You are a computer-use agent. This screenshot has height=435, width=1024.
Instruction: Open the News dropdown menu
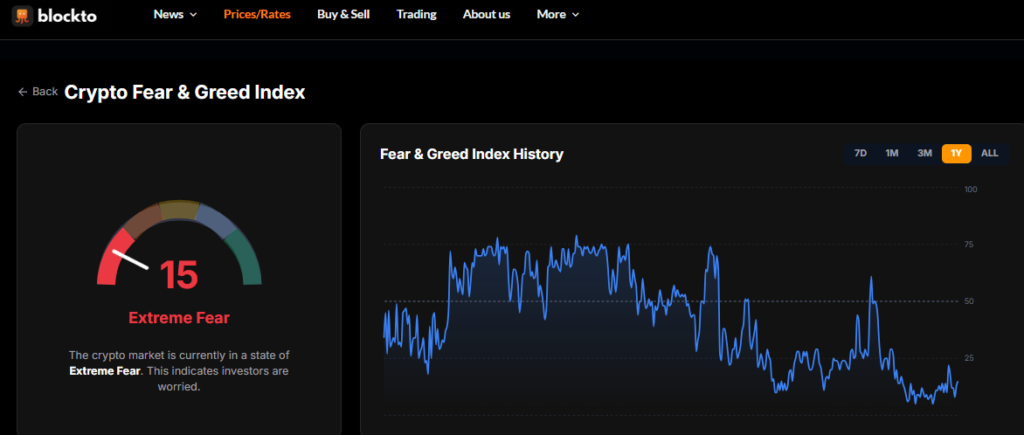[175, 14]
